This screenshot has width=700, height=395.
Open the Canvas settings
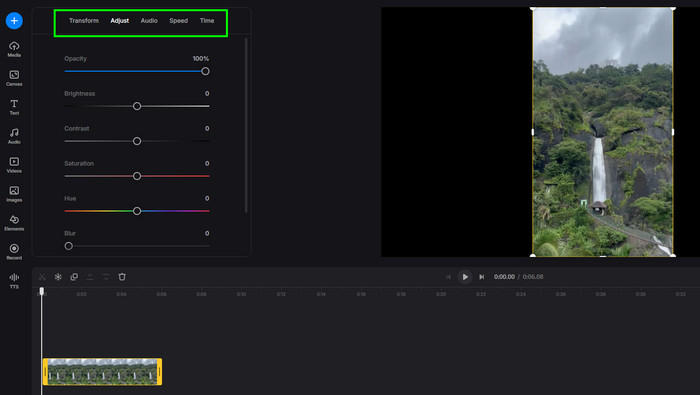click(14, 78)
